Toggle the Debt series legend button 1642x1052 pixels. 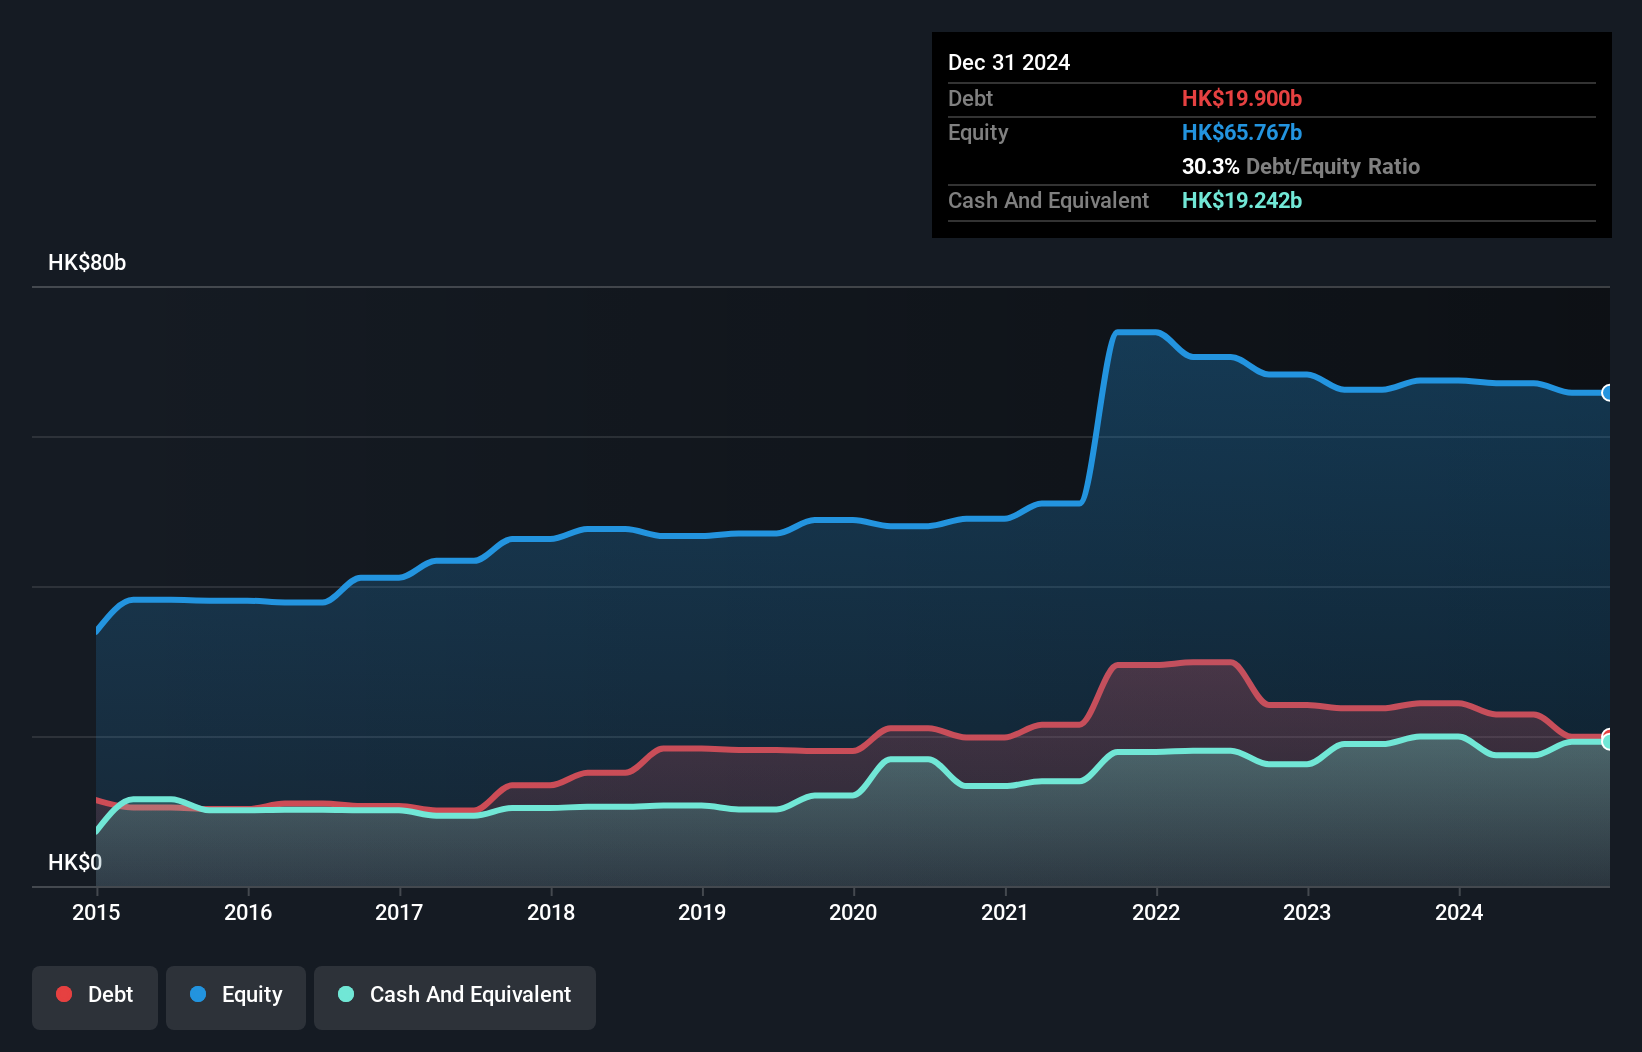click(95, 997)
